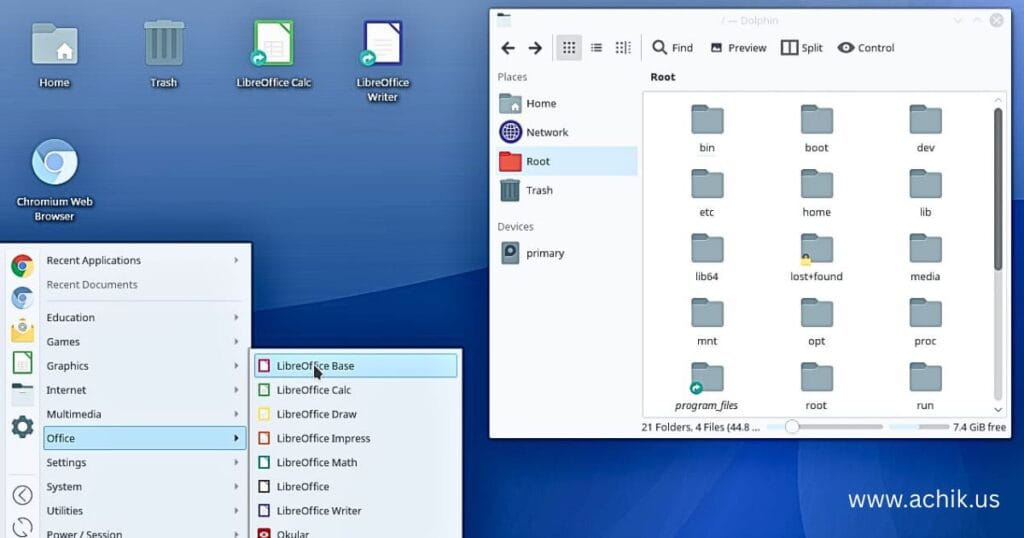Expand the System category

pyautogui.click(x=144, y=486)
